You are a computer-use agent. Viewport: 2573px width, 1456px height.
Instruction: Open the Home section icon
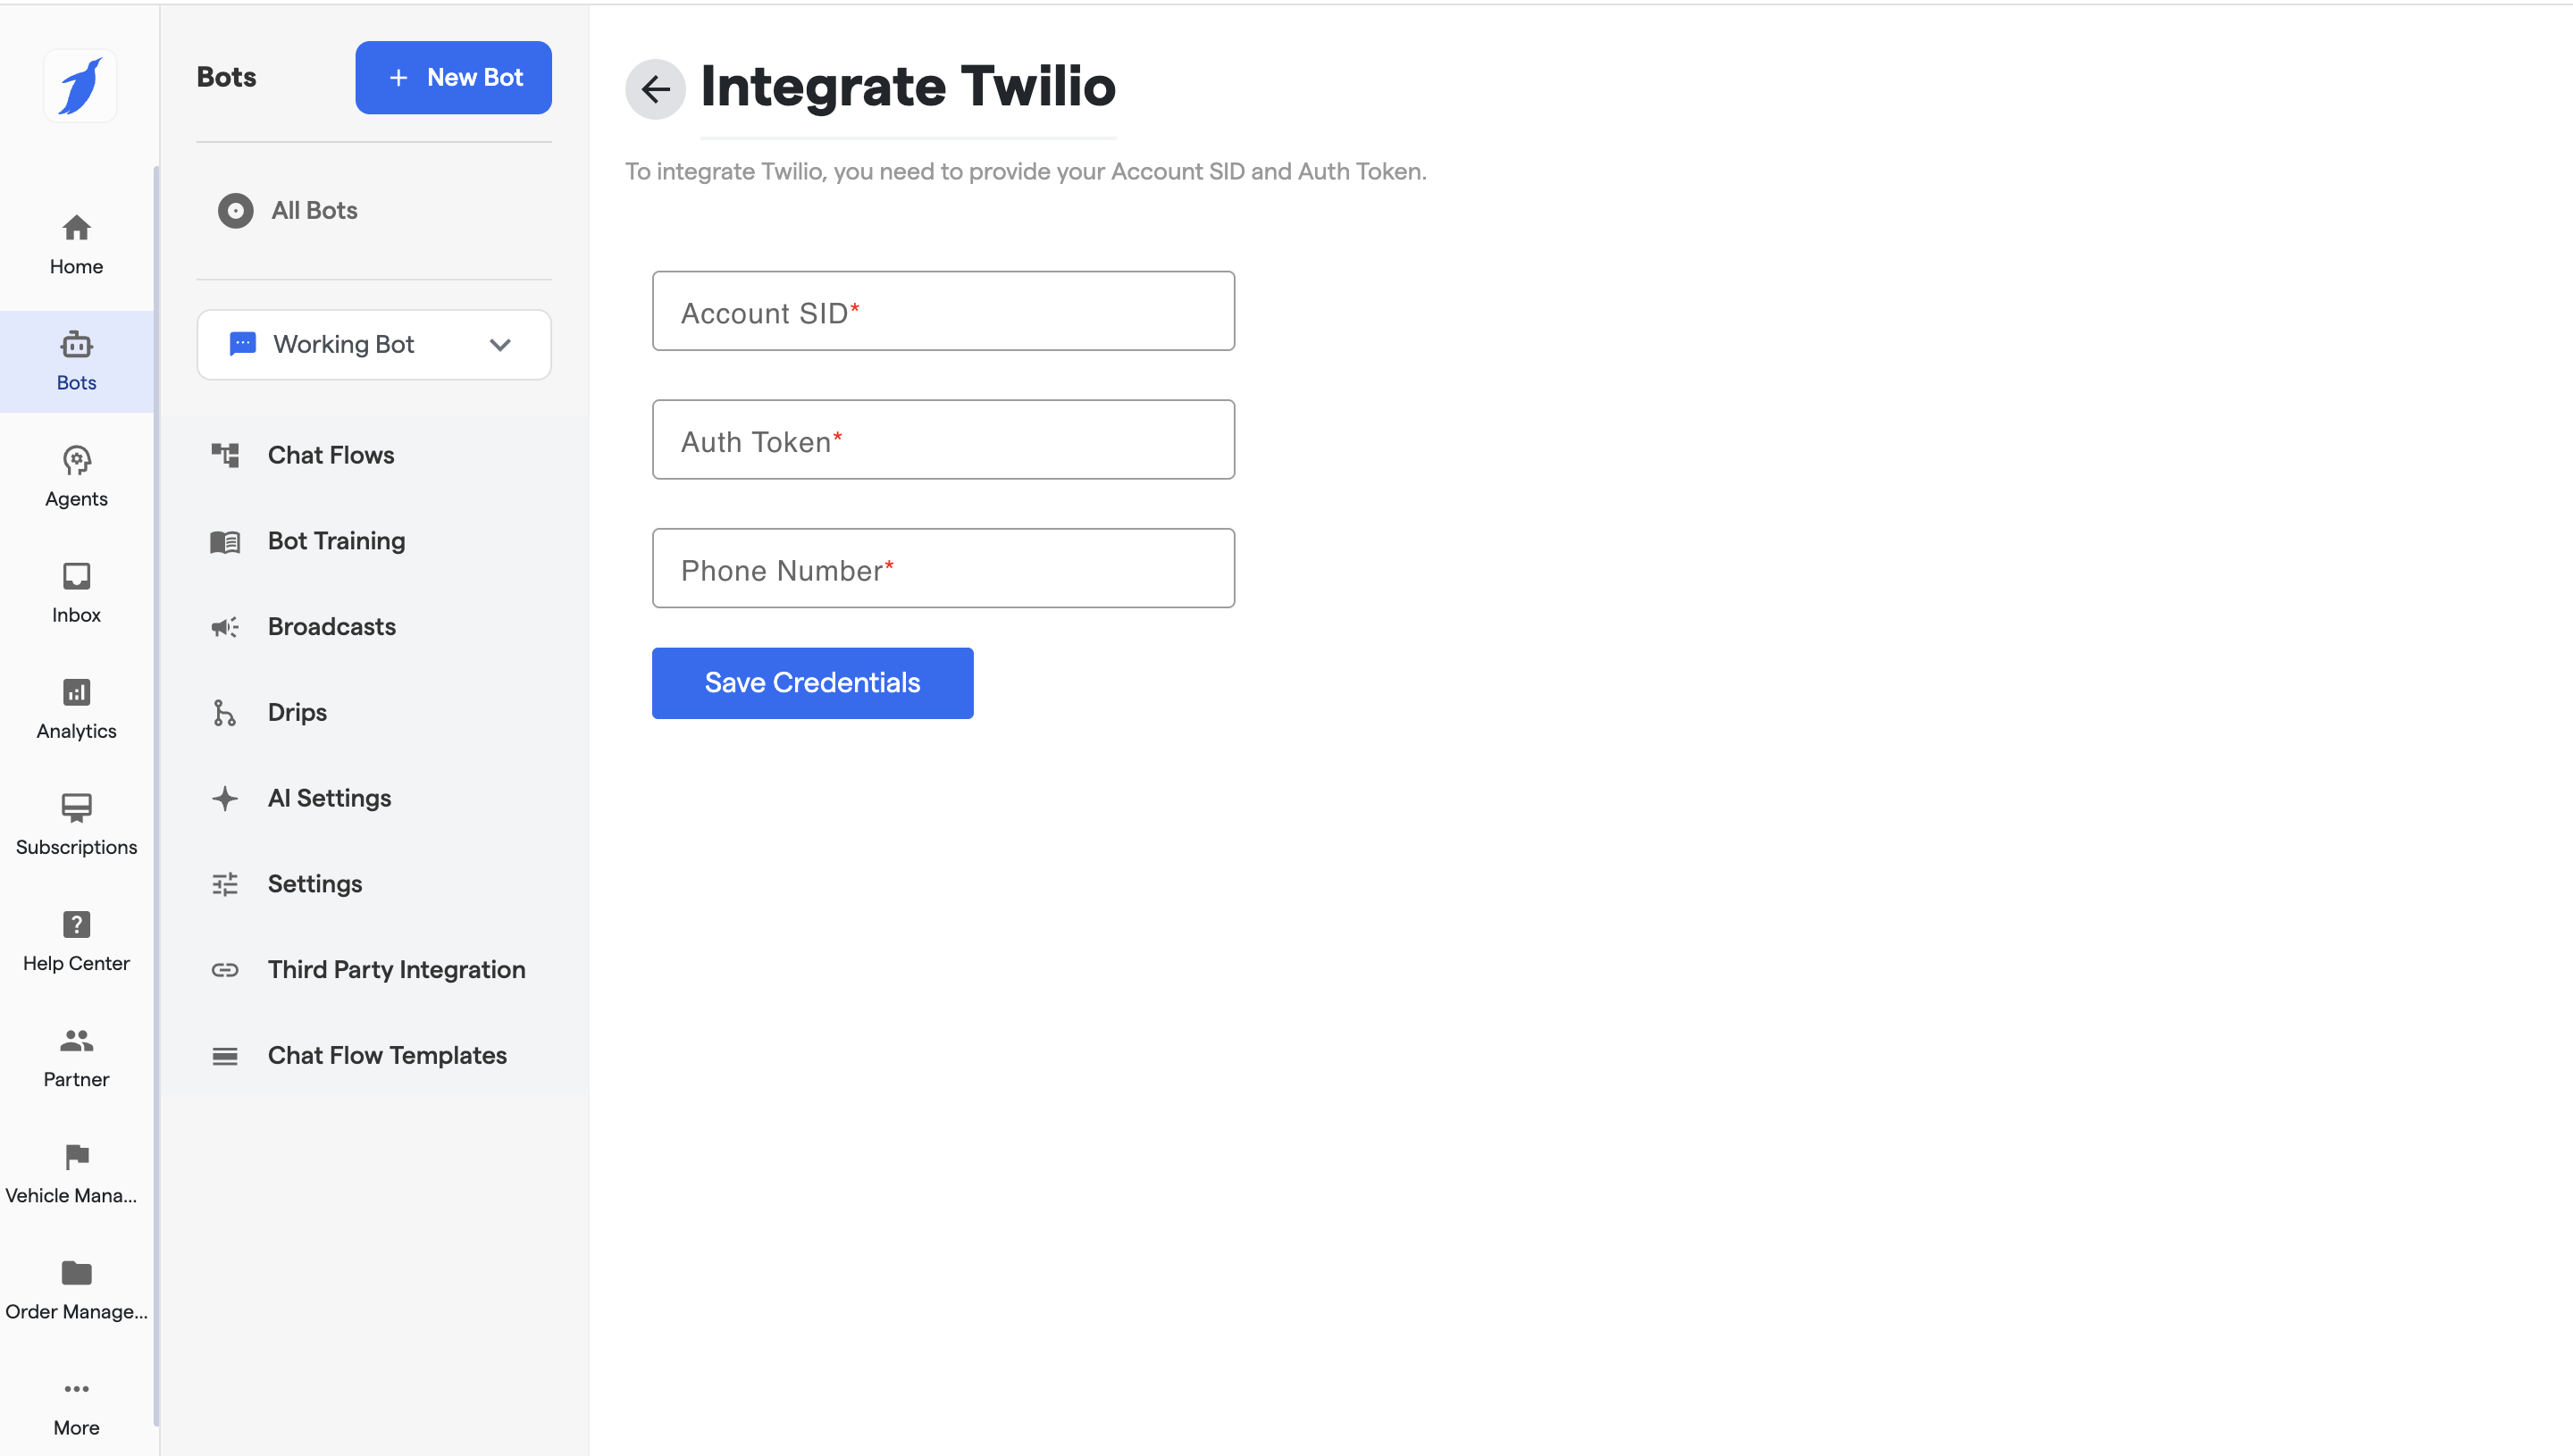click(x=76, y=229)
